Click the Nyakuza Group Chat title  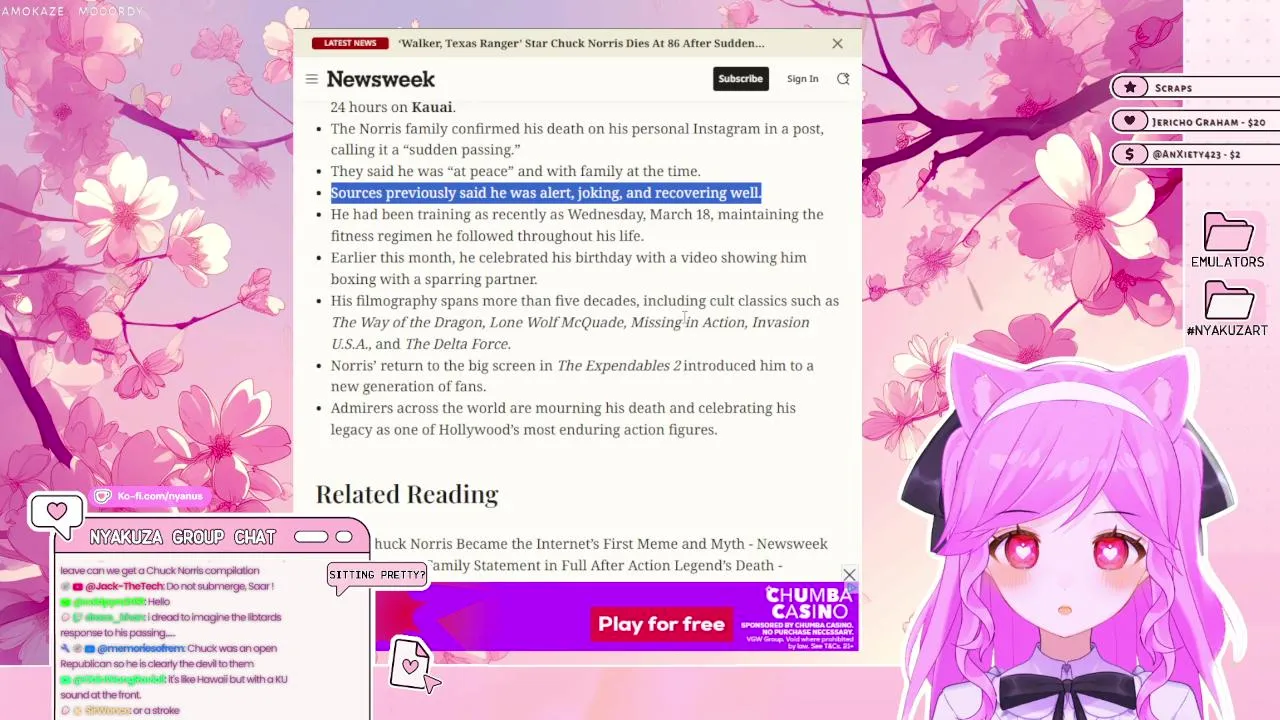click(183, 537)
